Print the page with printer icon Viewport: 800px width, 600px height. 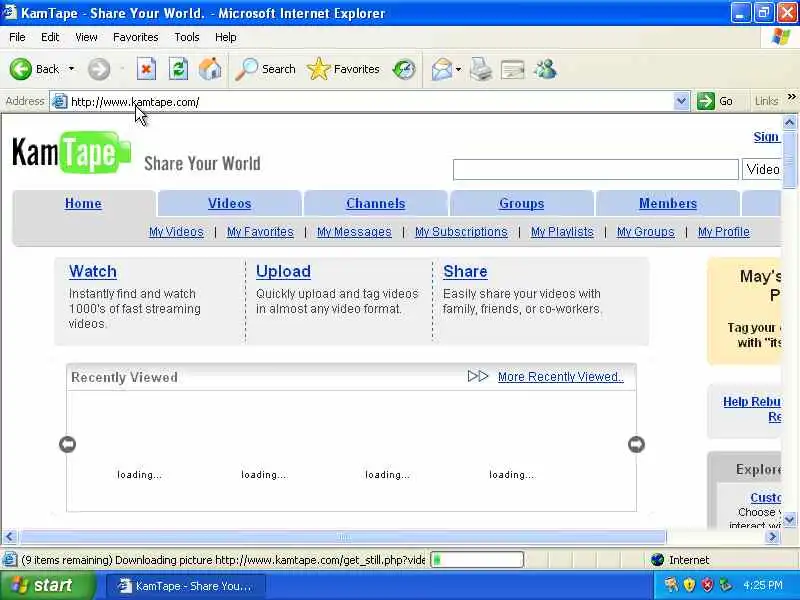481,69
